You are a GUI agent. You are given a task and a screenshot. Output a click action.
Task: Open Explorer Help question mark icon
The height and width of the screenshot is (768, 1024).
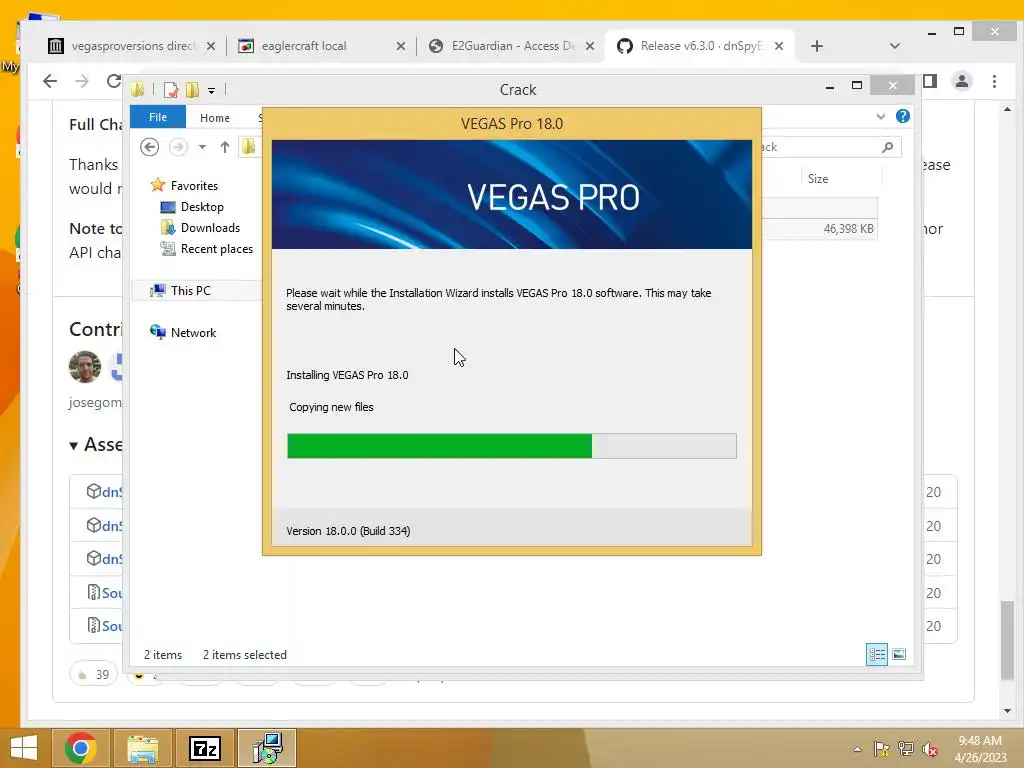point(903,116)
